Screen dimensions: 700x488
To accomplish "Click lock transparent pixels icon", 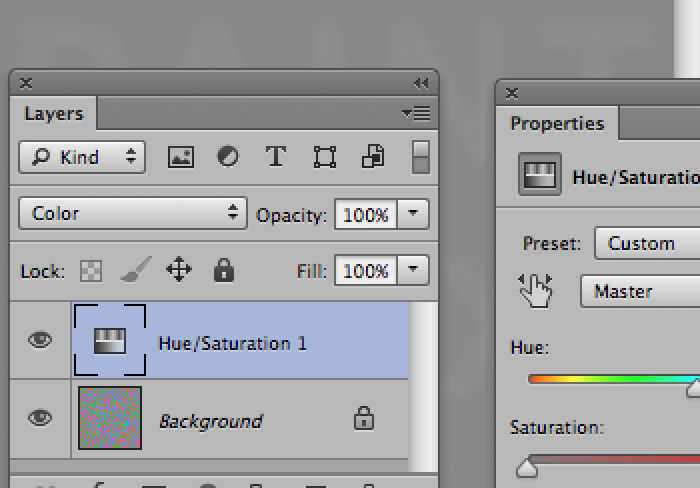I will pos(91,271).
